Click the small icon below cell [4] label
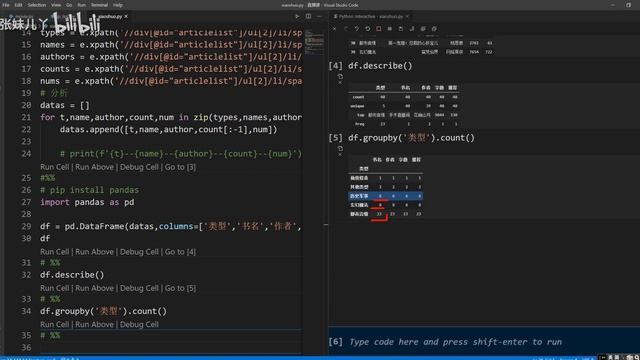The height and width of the screenshot is (360, 640). [x=340, y=76]
